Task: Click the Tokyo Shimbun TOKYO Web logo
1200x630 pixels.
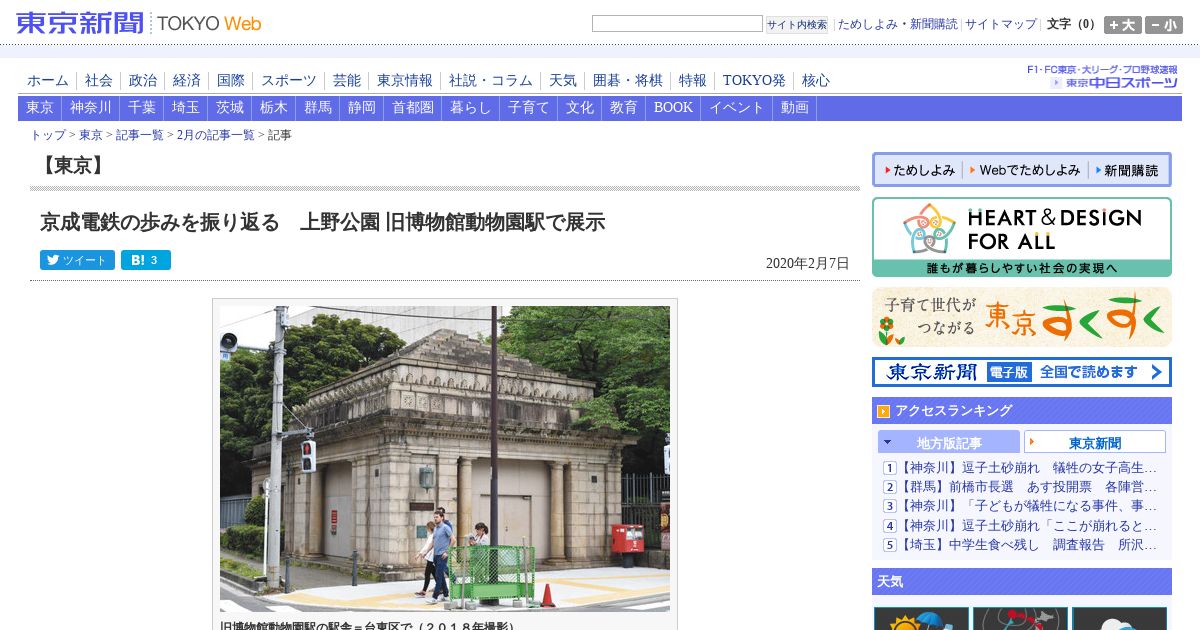Action: point(139,23)
